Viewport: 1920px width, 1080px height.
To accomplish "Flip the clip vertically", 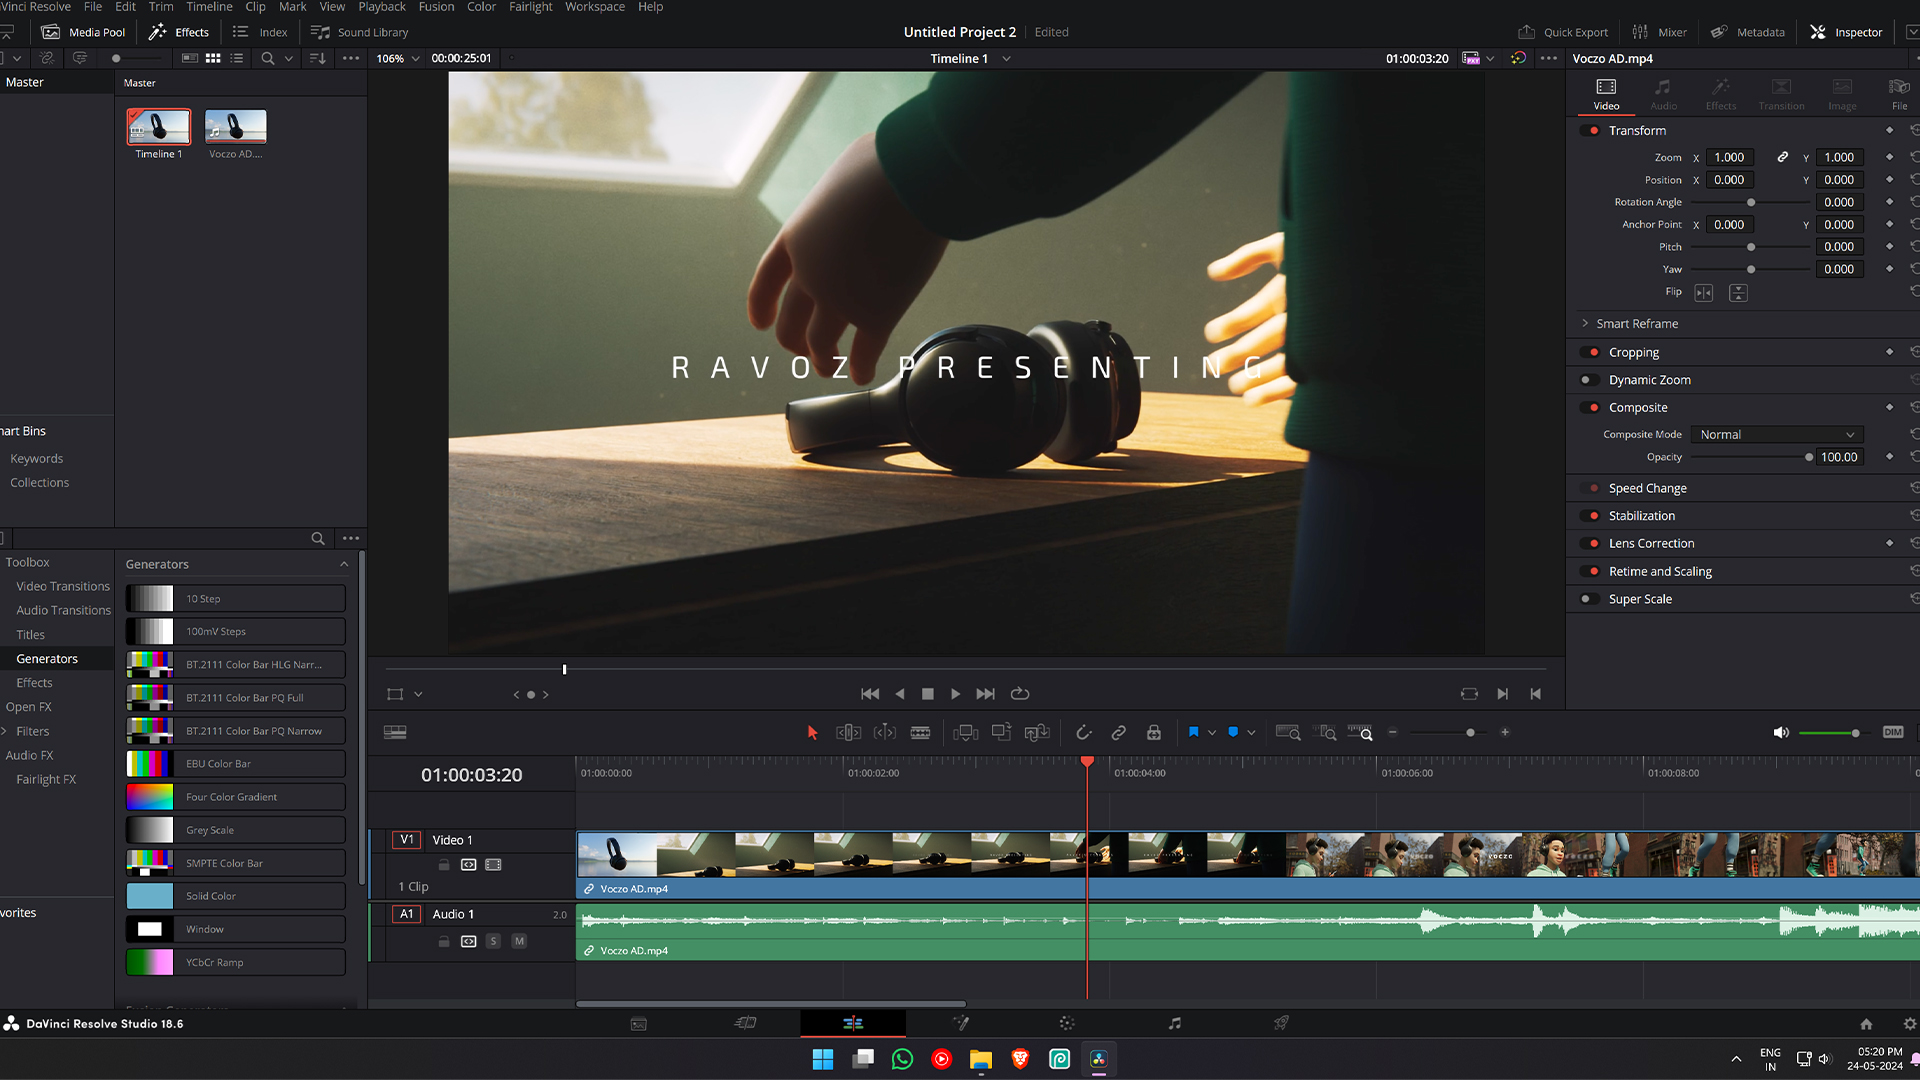I will tap(1739, 293).
